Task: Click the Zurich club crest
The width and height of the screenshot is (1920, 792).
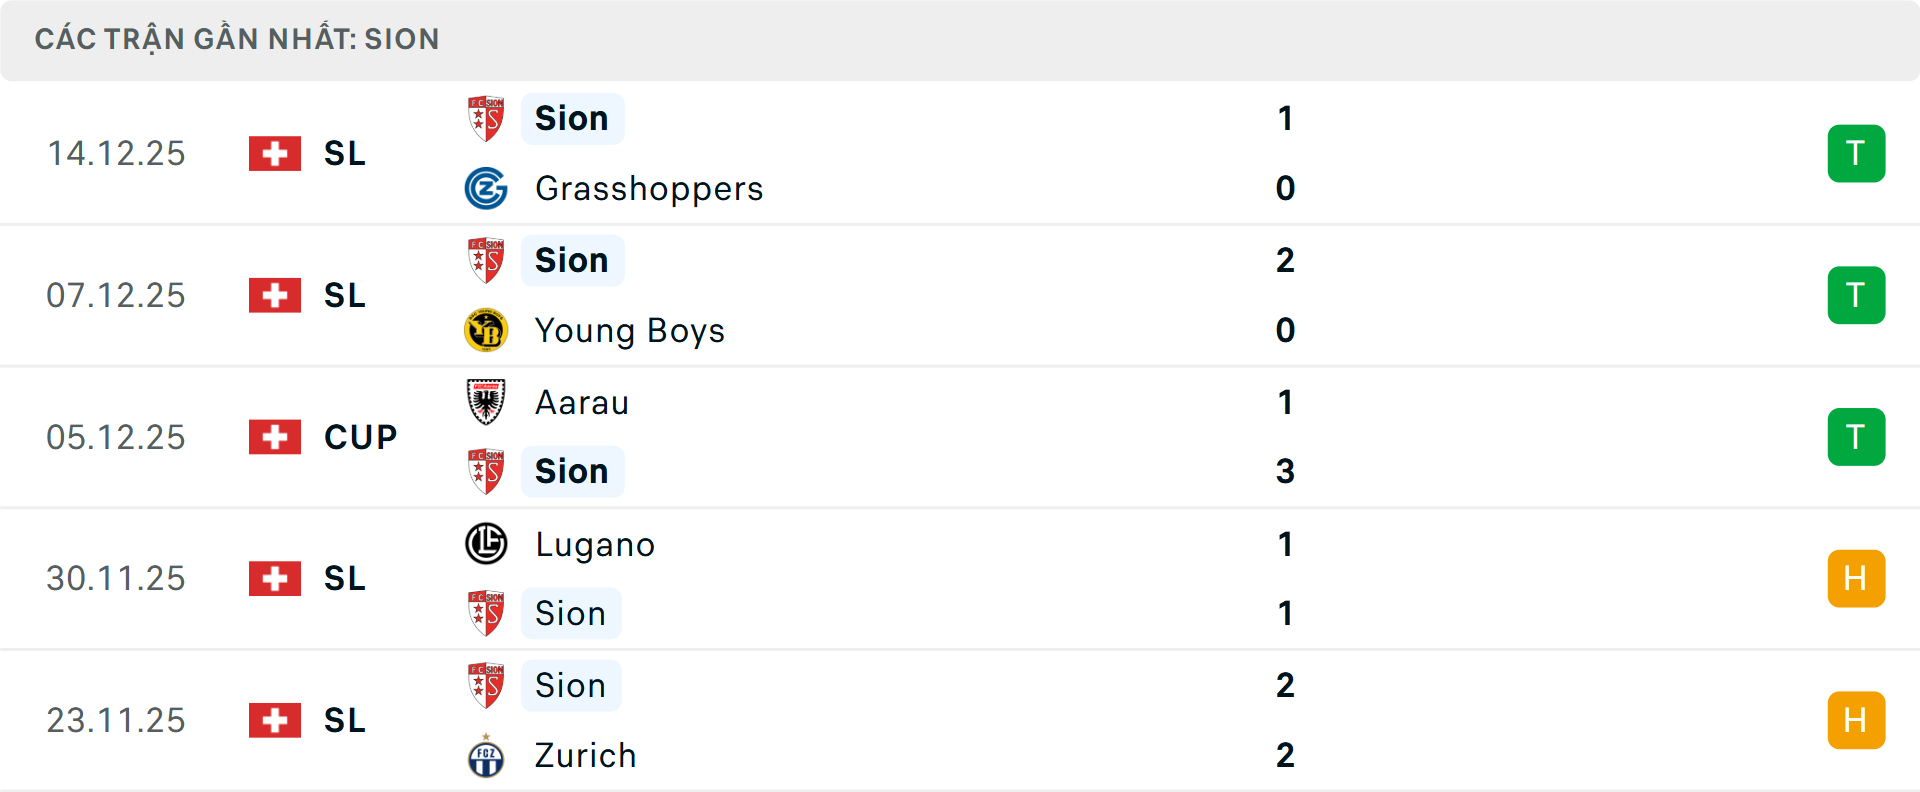Action: point(486,756)
